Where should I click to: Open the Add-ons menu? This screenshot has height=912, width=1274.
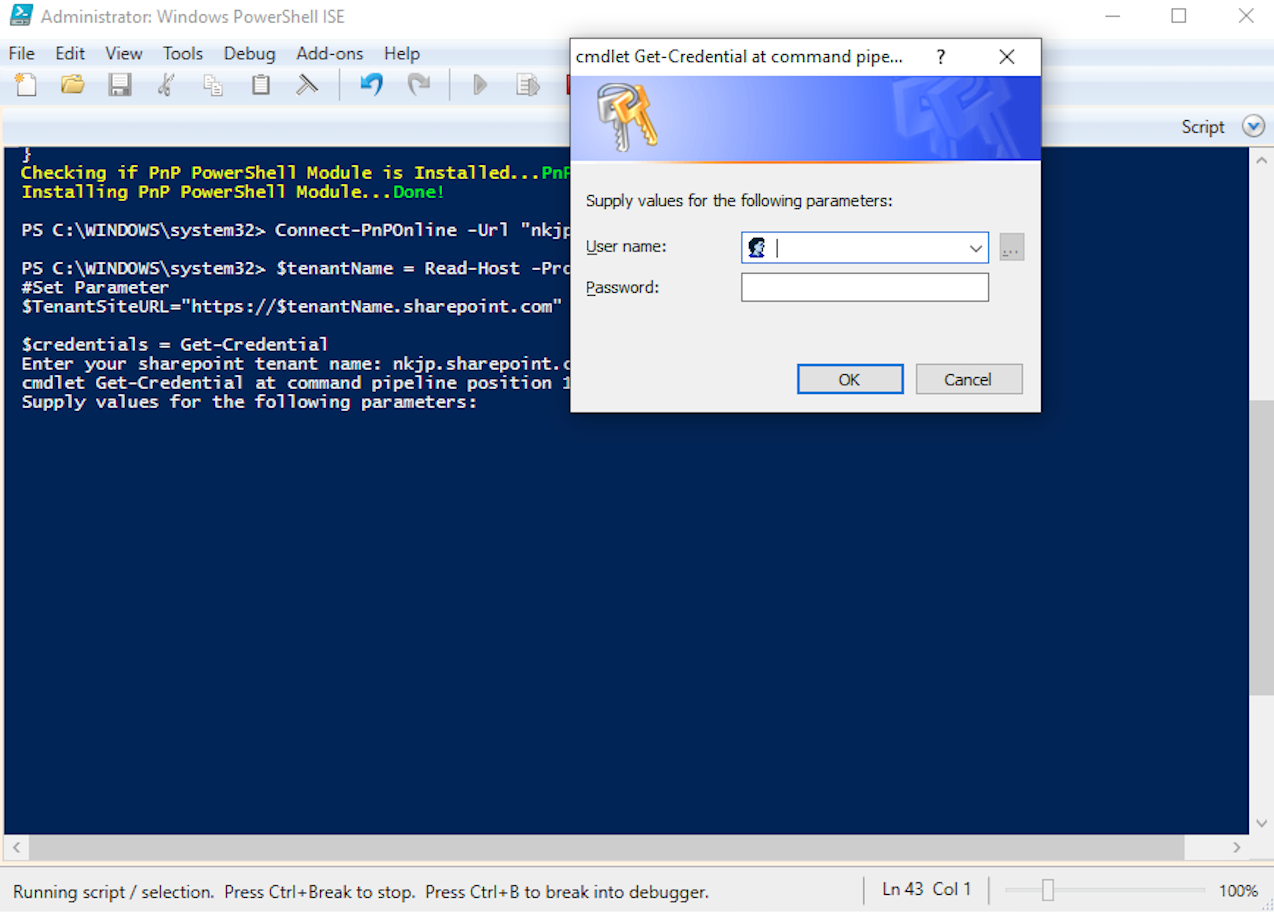click(330, 54)
